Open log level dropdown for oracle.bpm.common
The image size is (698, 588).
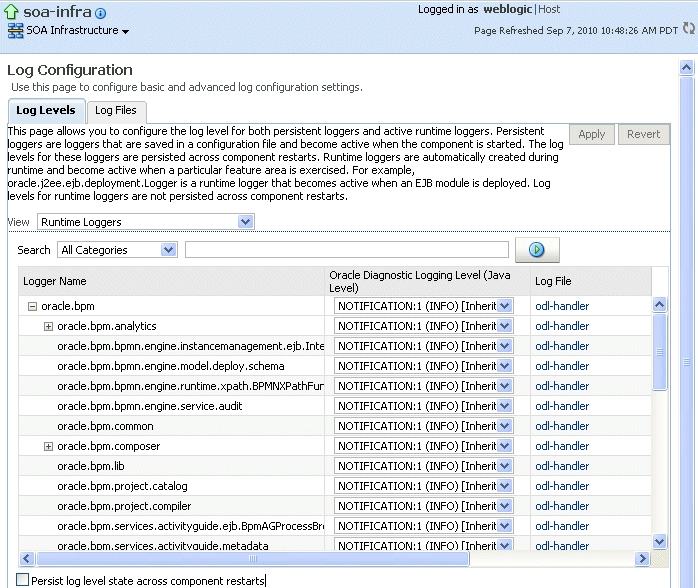click(423, 426)
